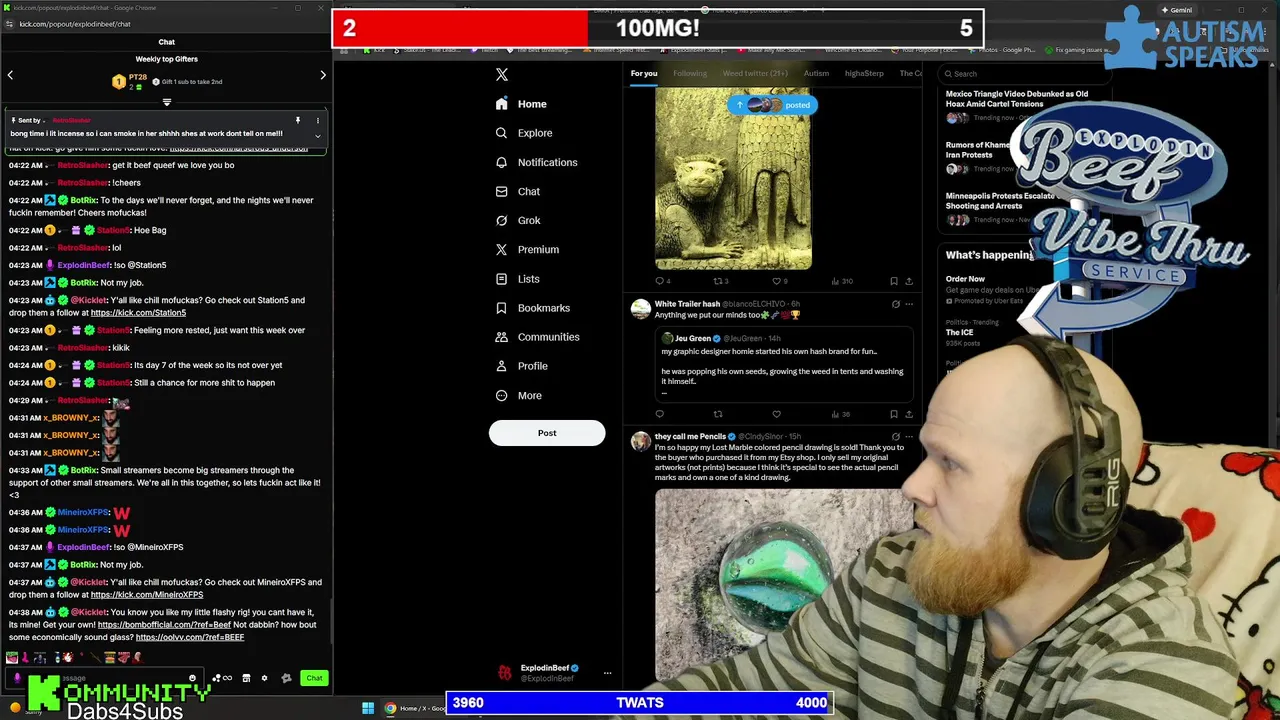Open Chat in X sidebar
The image size is (1280, 720).
point(518,191)
